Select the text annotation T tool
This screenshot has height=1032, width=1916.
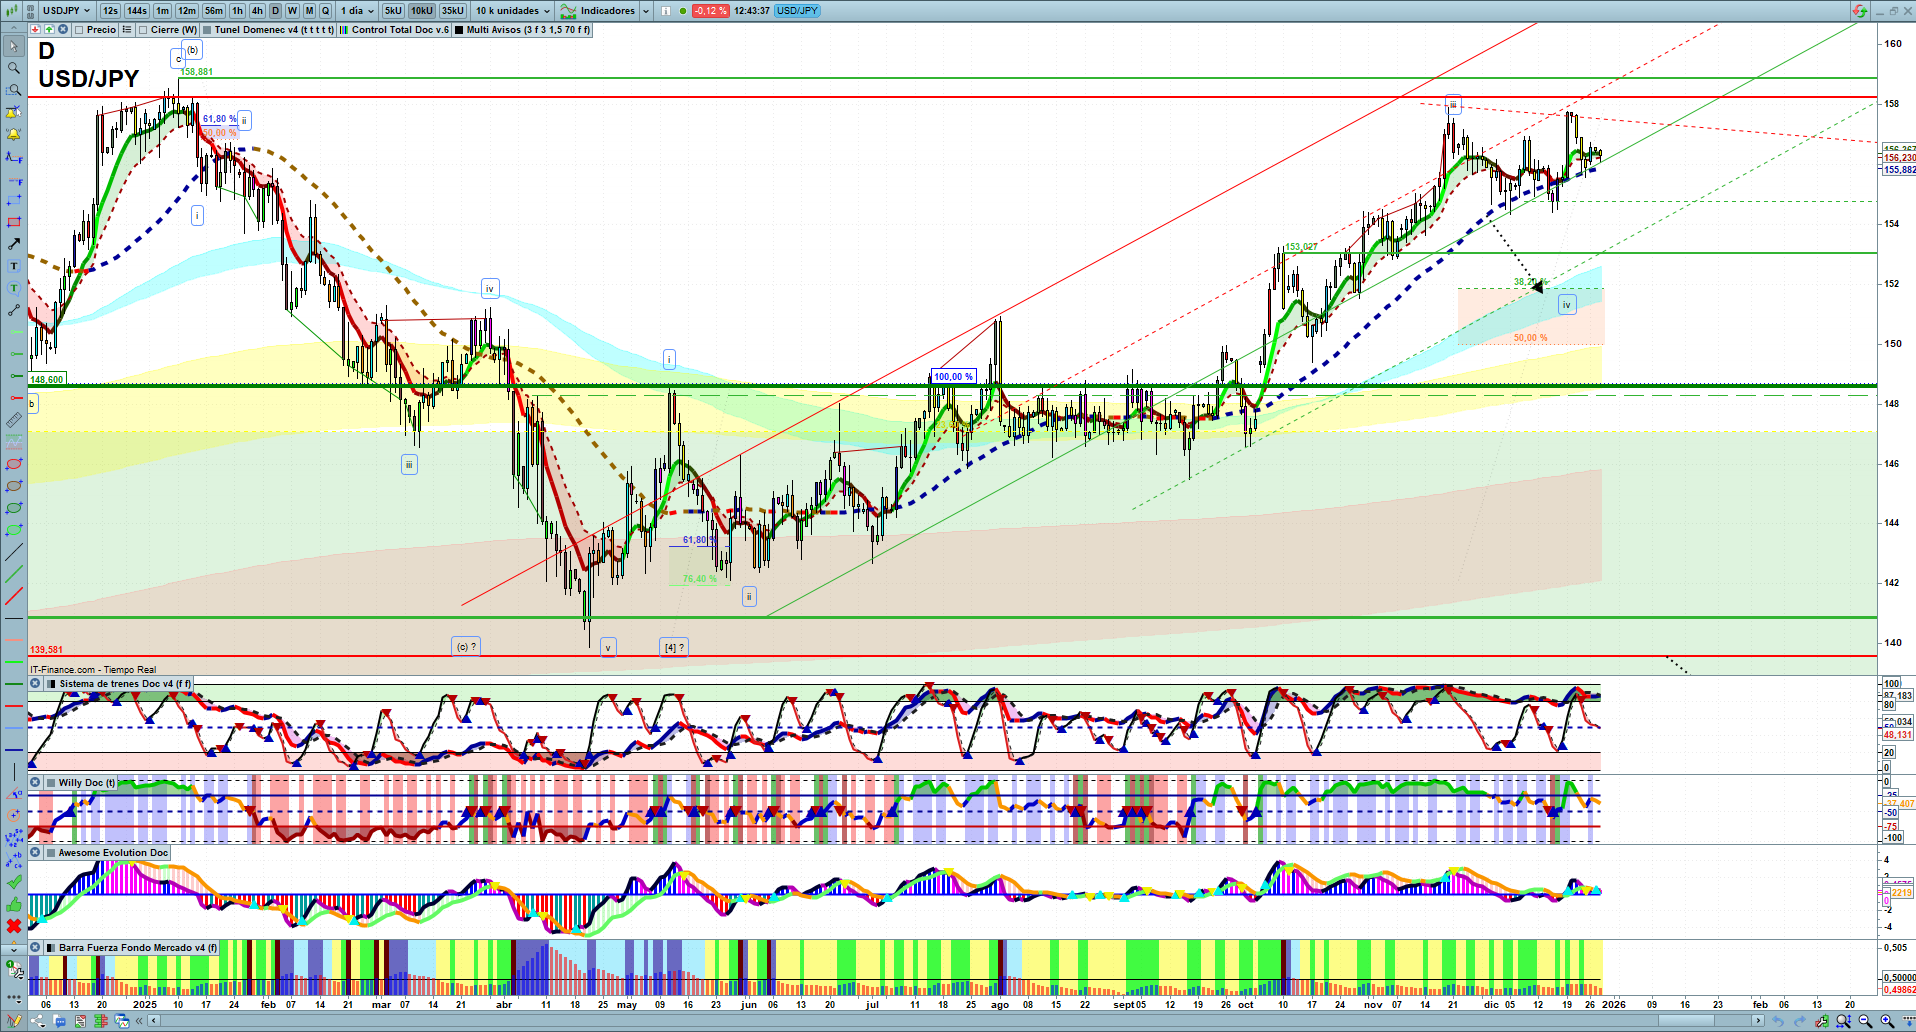[14, 266]
